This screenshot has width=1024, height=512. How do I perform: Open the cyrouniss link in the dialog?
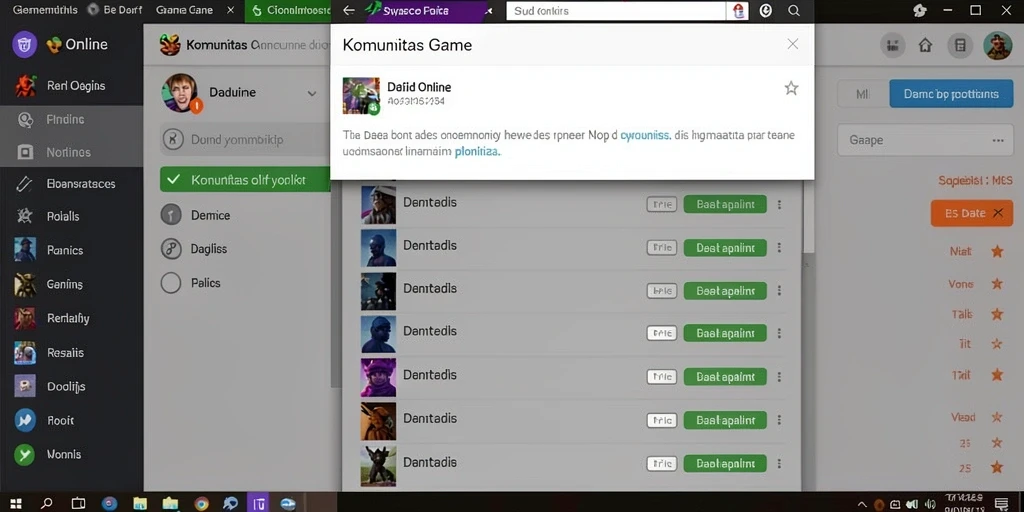[644, 136]
